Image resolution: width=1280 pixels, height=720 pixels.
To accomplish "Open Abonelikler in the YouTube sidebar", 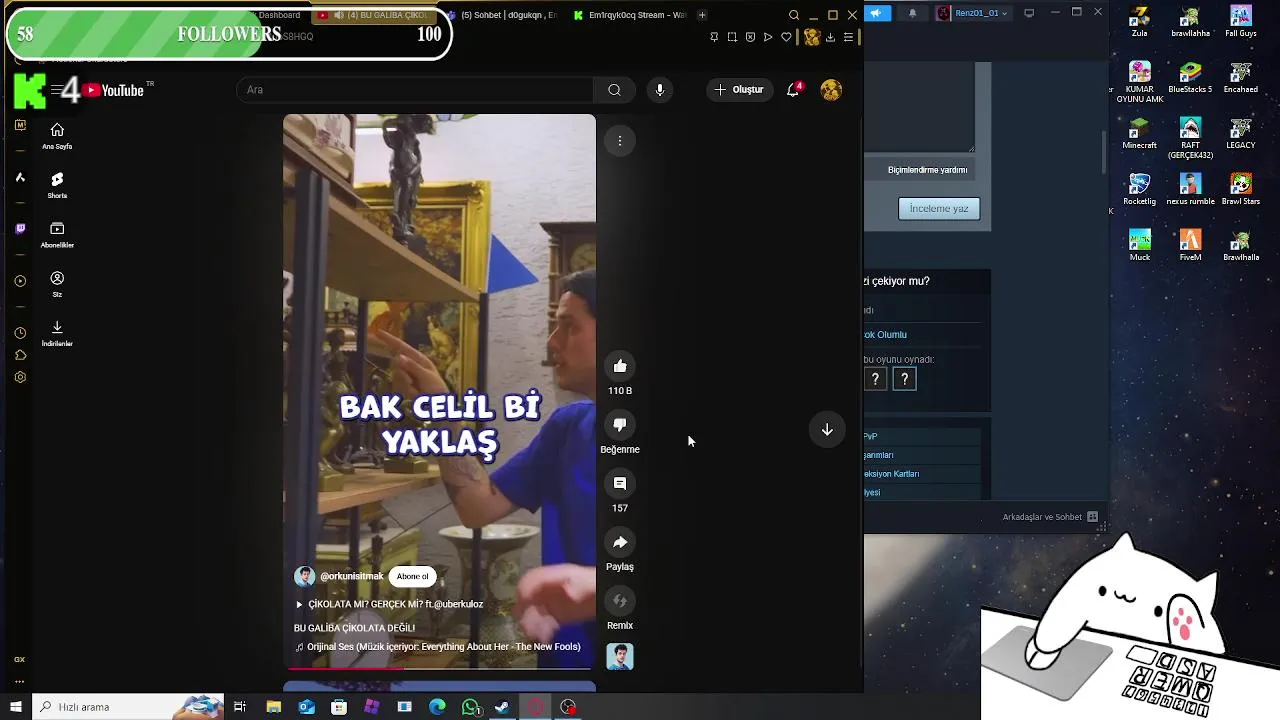I will pyautogui.click(x=57, y=235).
